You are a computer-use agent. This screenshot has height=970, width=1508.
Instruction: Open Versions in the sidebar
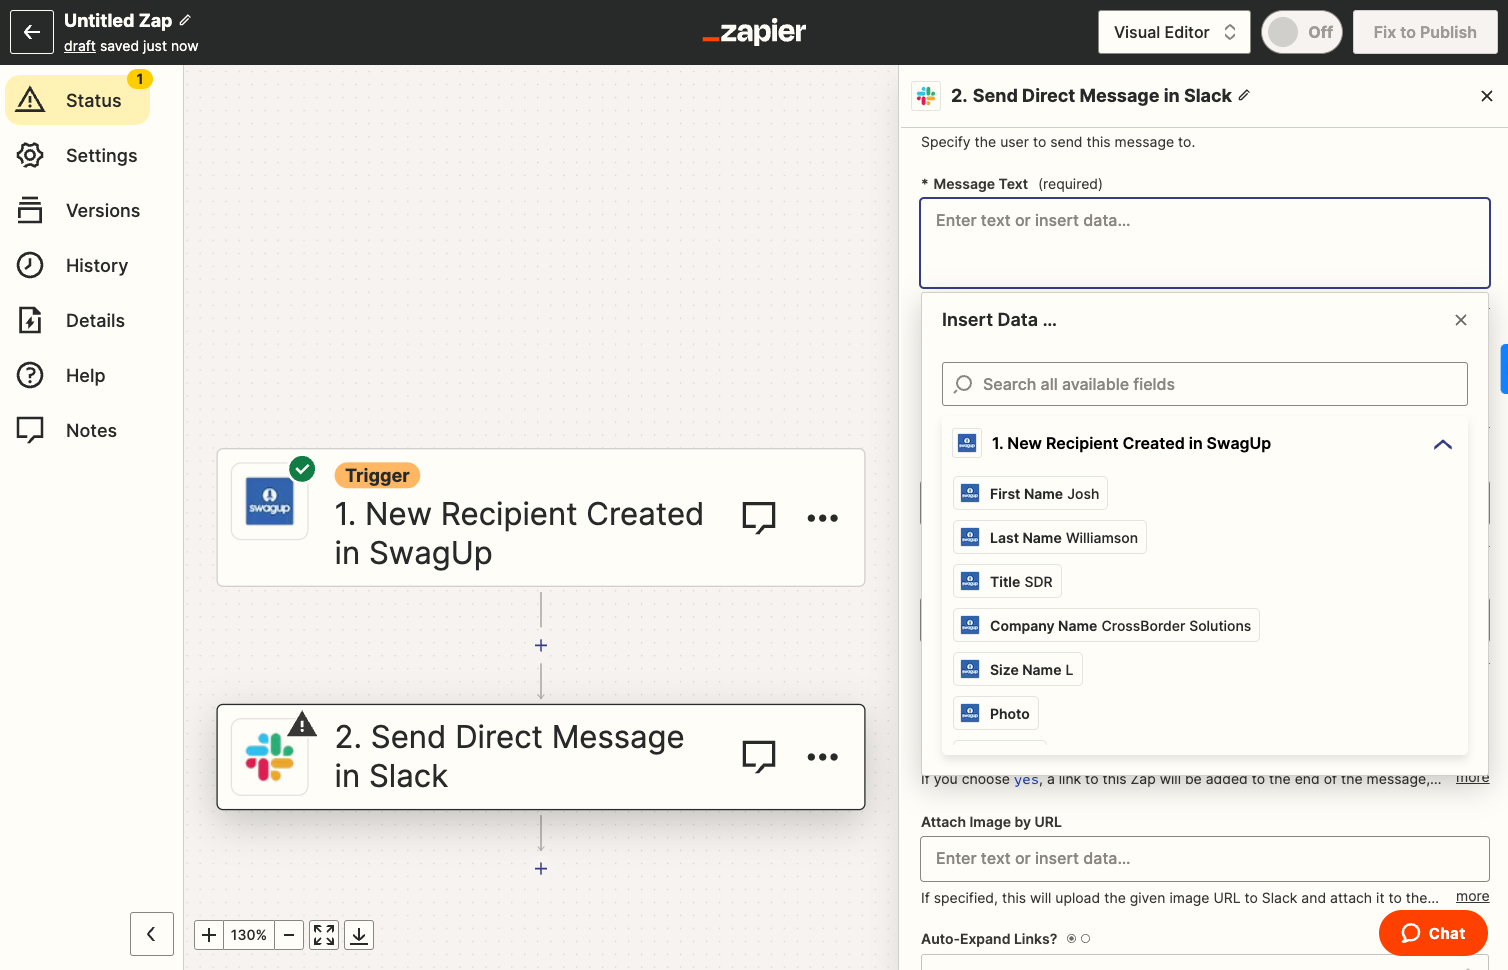(77, 210)
